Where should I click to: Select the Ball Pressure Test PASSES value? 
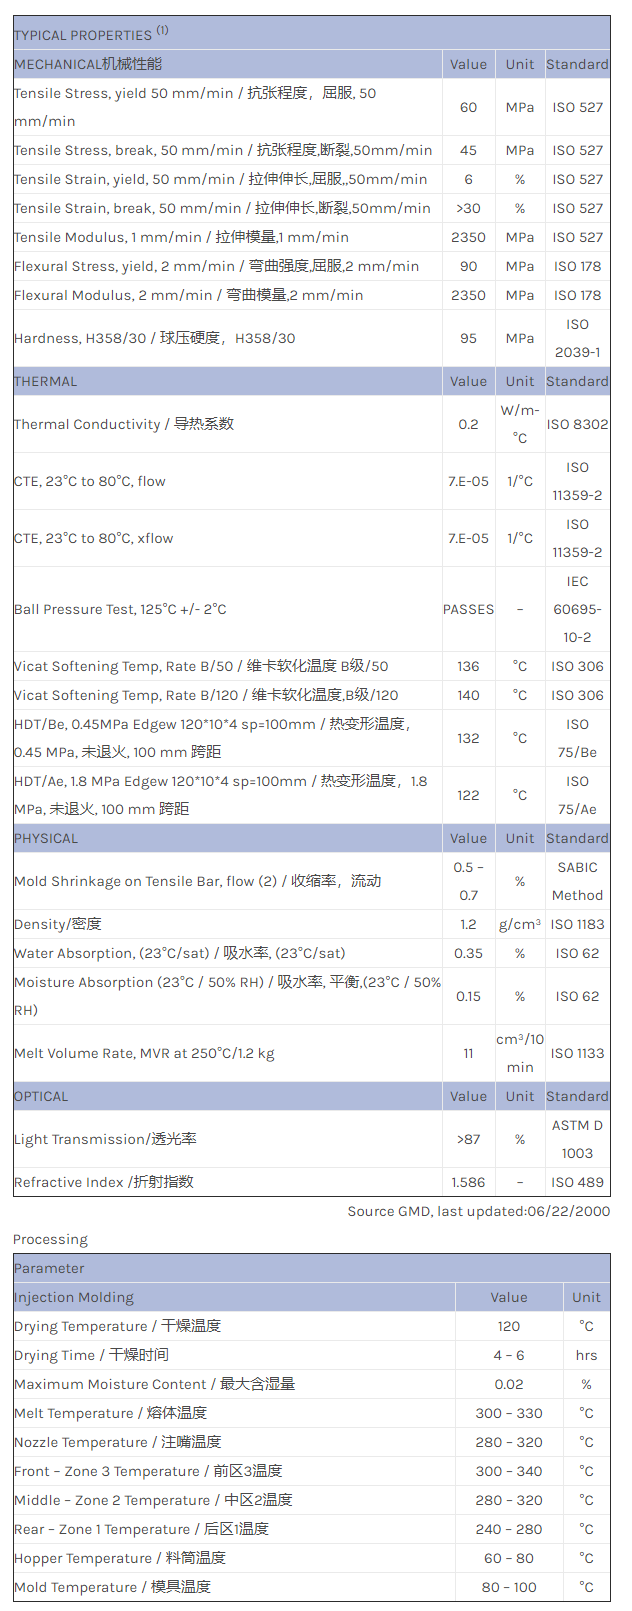(468, 609)
